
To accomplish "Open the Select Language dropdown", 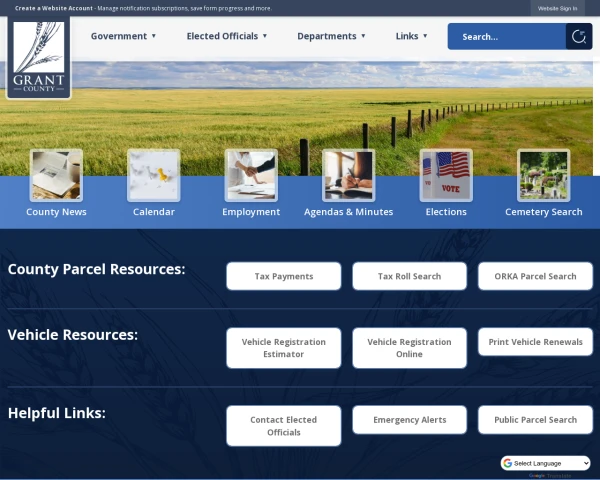I will click(546, 463).
